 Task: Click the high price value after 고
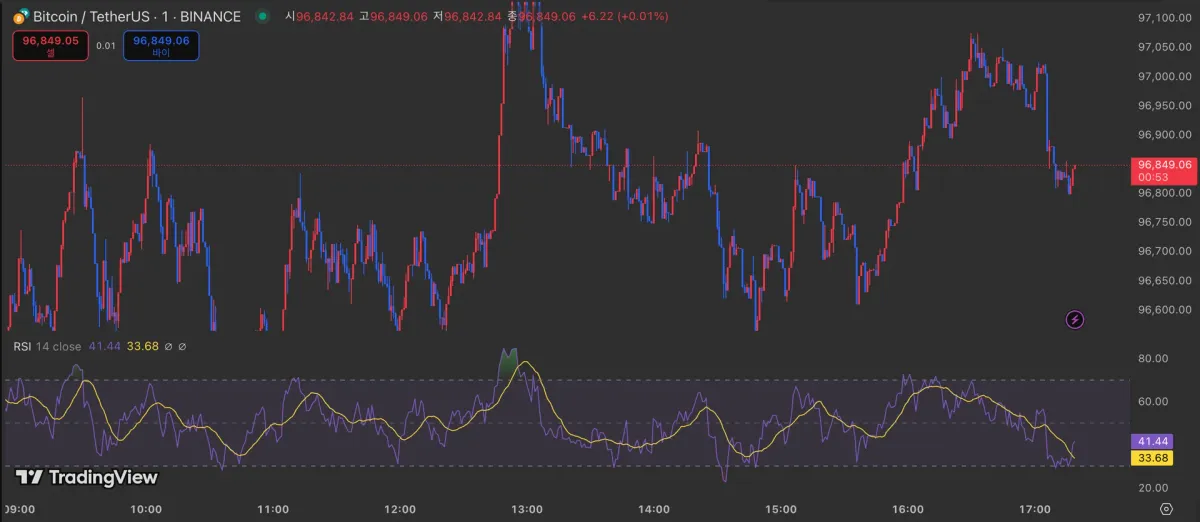coord(399,17)
